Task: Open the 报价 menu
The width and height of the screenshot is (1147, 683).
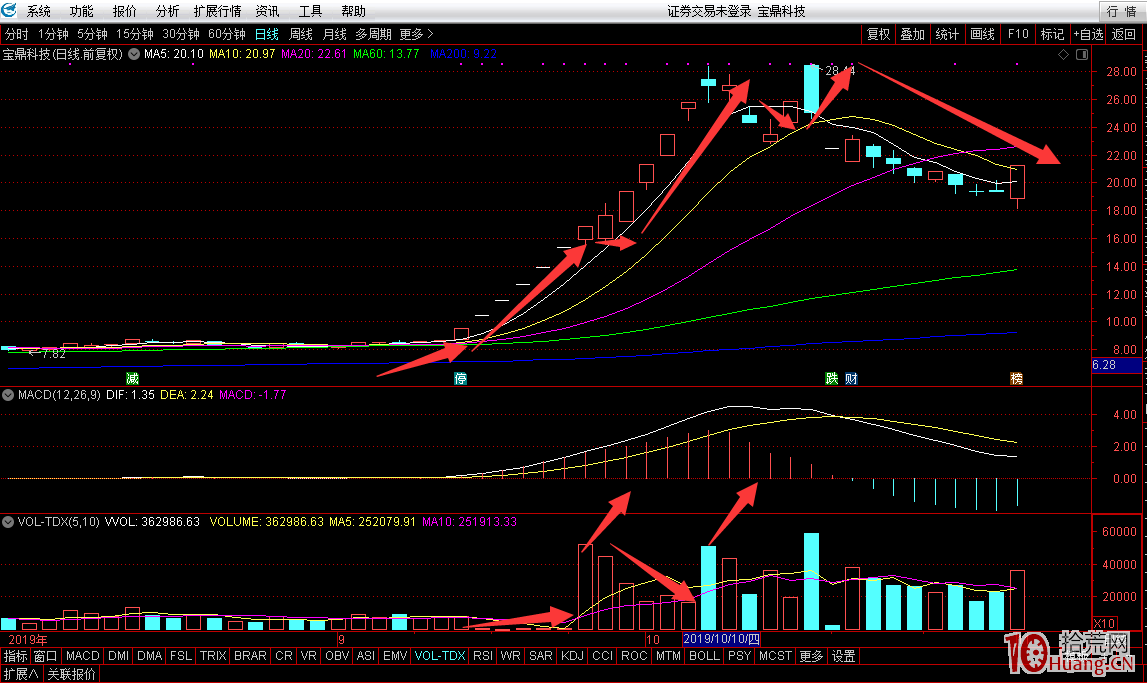Action: click(124, 11)
